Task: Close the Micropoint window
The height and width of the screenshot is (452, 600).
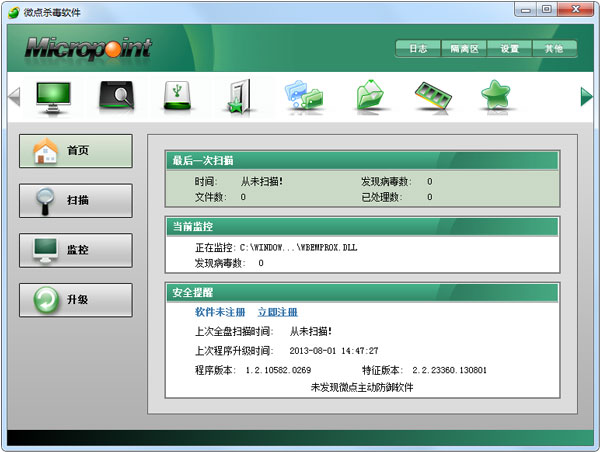Action: pyautogui.click(x=576, y=10)
